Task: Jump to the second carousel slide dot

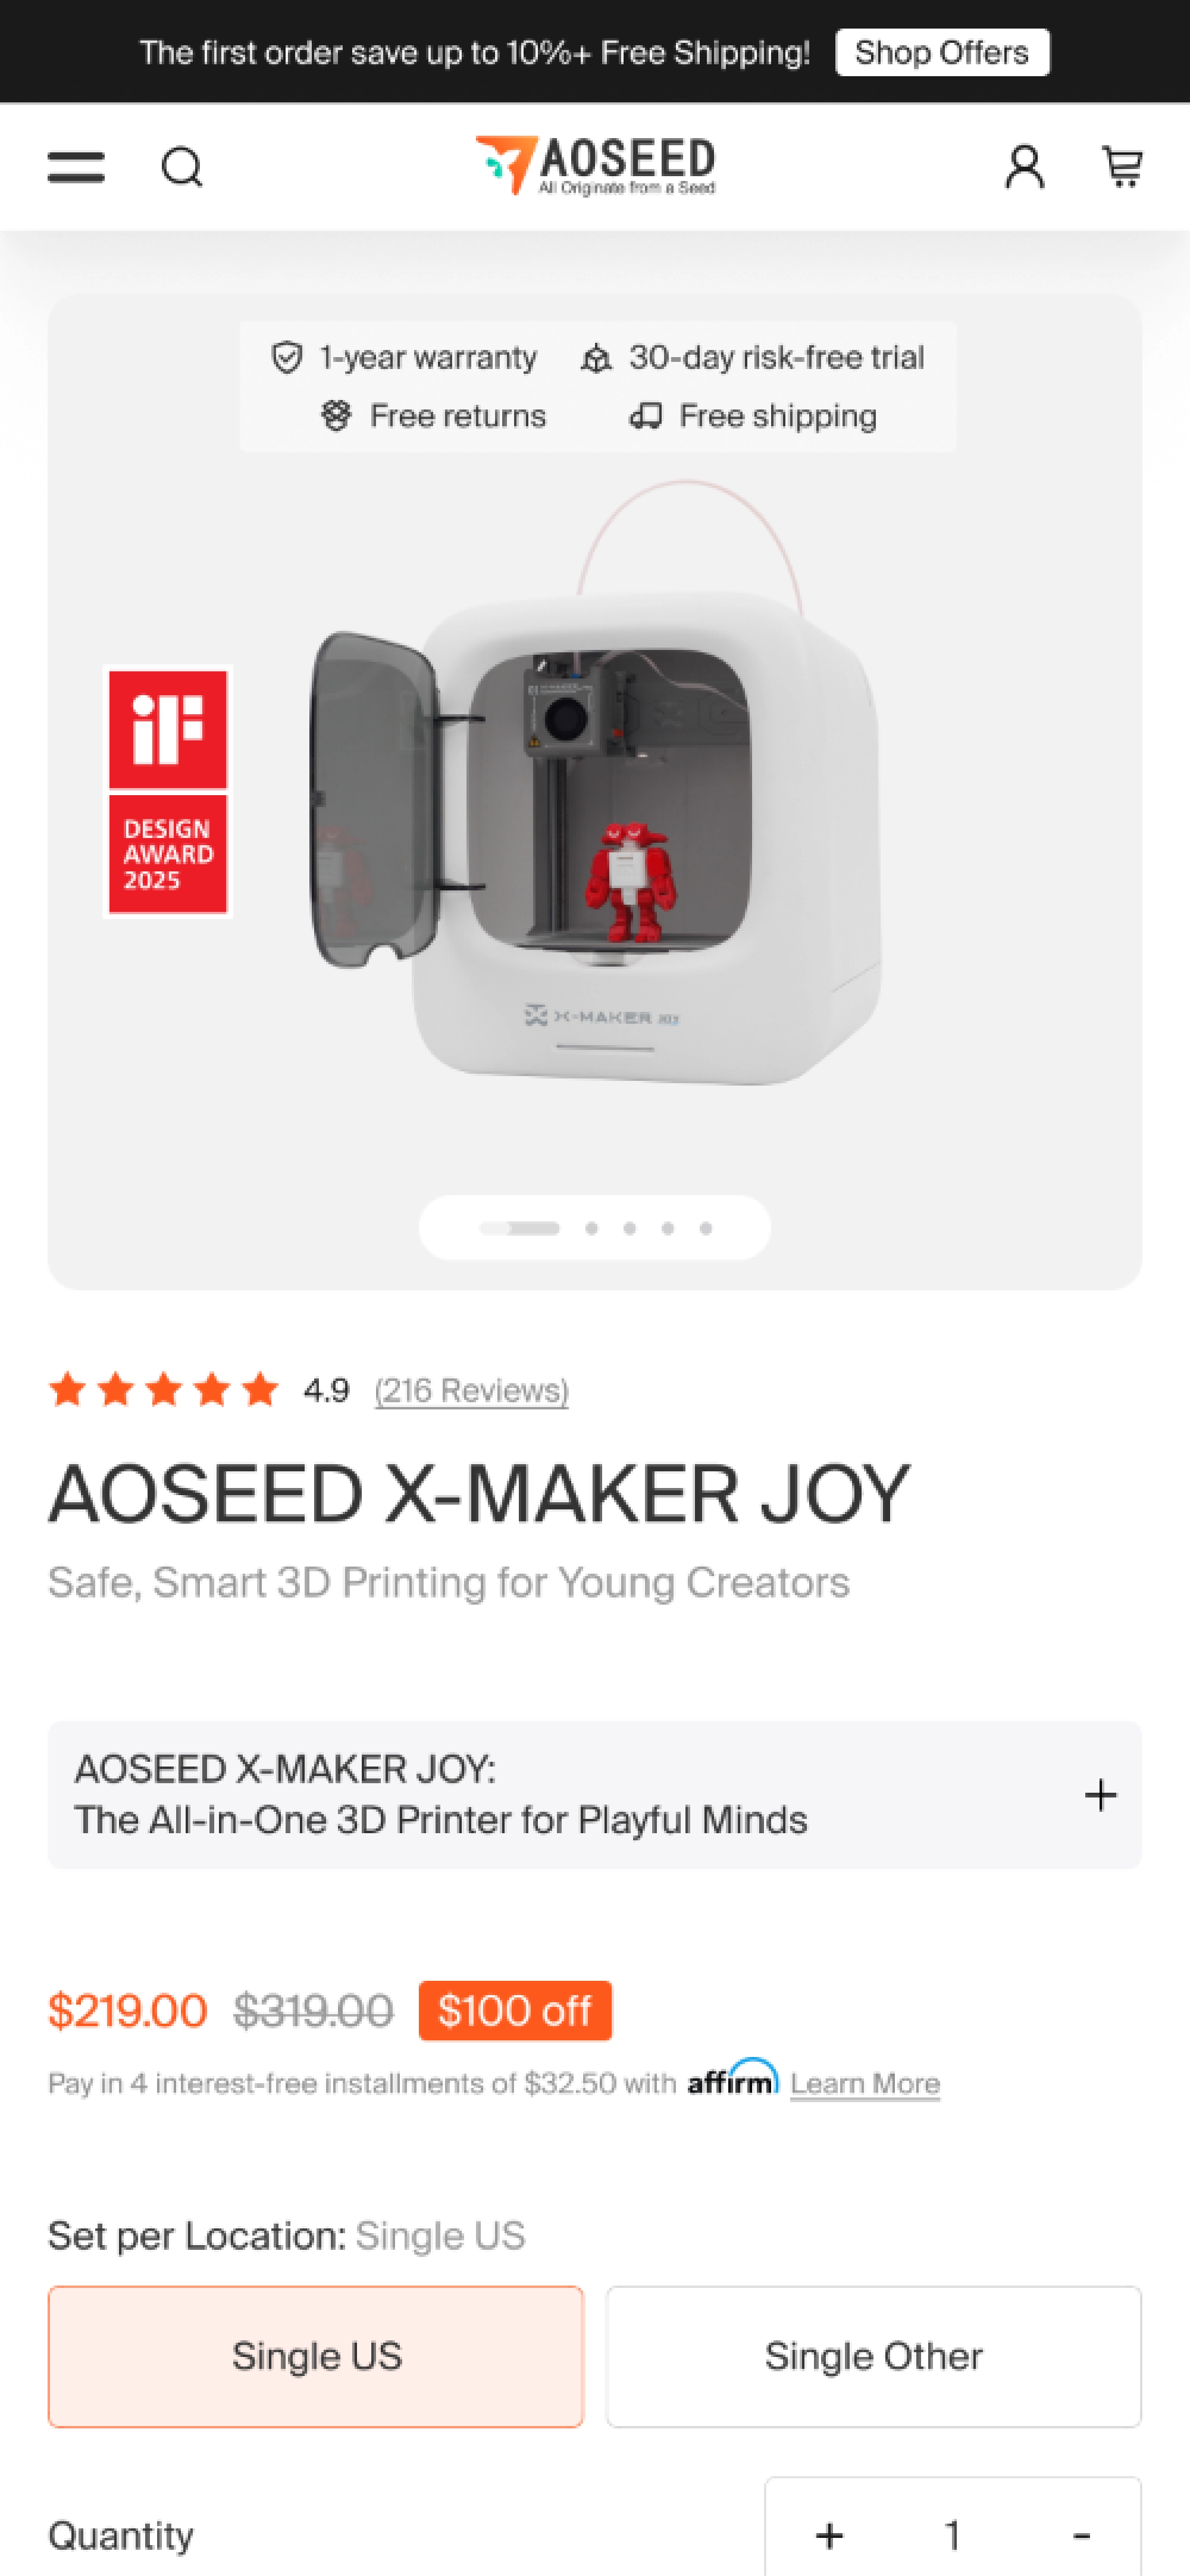Action: click(592, 1228)
